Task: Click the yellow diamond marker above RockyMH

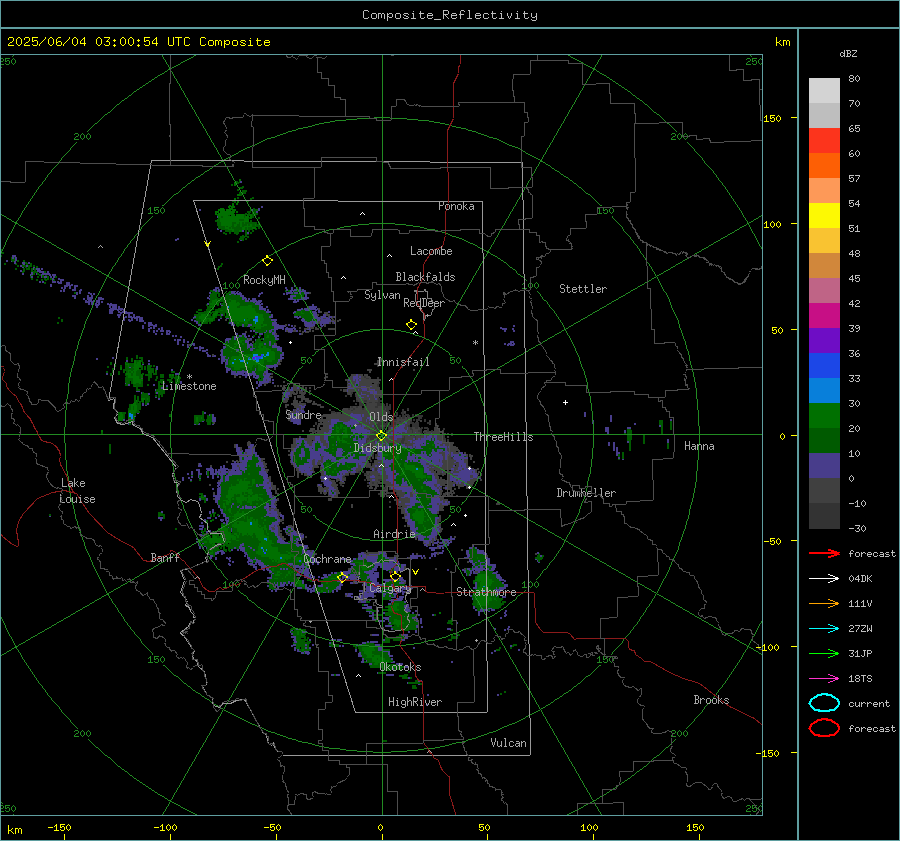Action: 267,261
